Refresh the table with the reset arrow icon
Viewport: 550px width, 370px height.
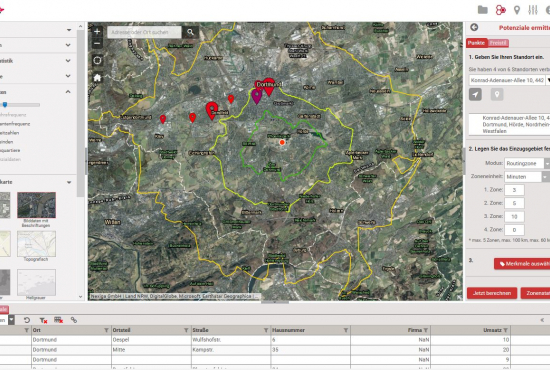[27, 320]
